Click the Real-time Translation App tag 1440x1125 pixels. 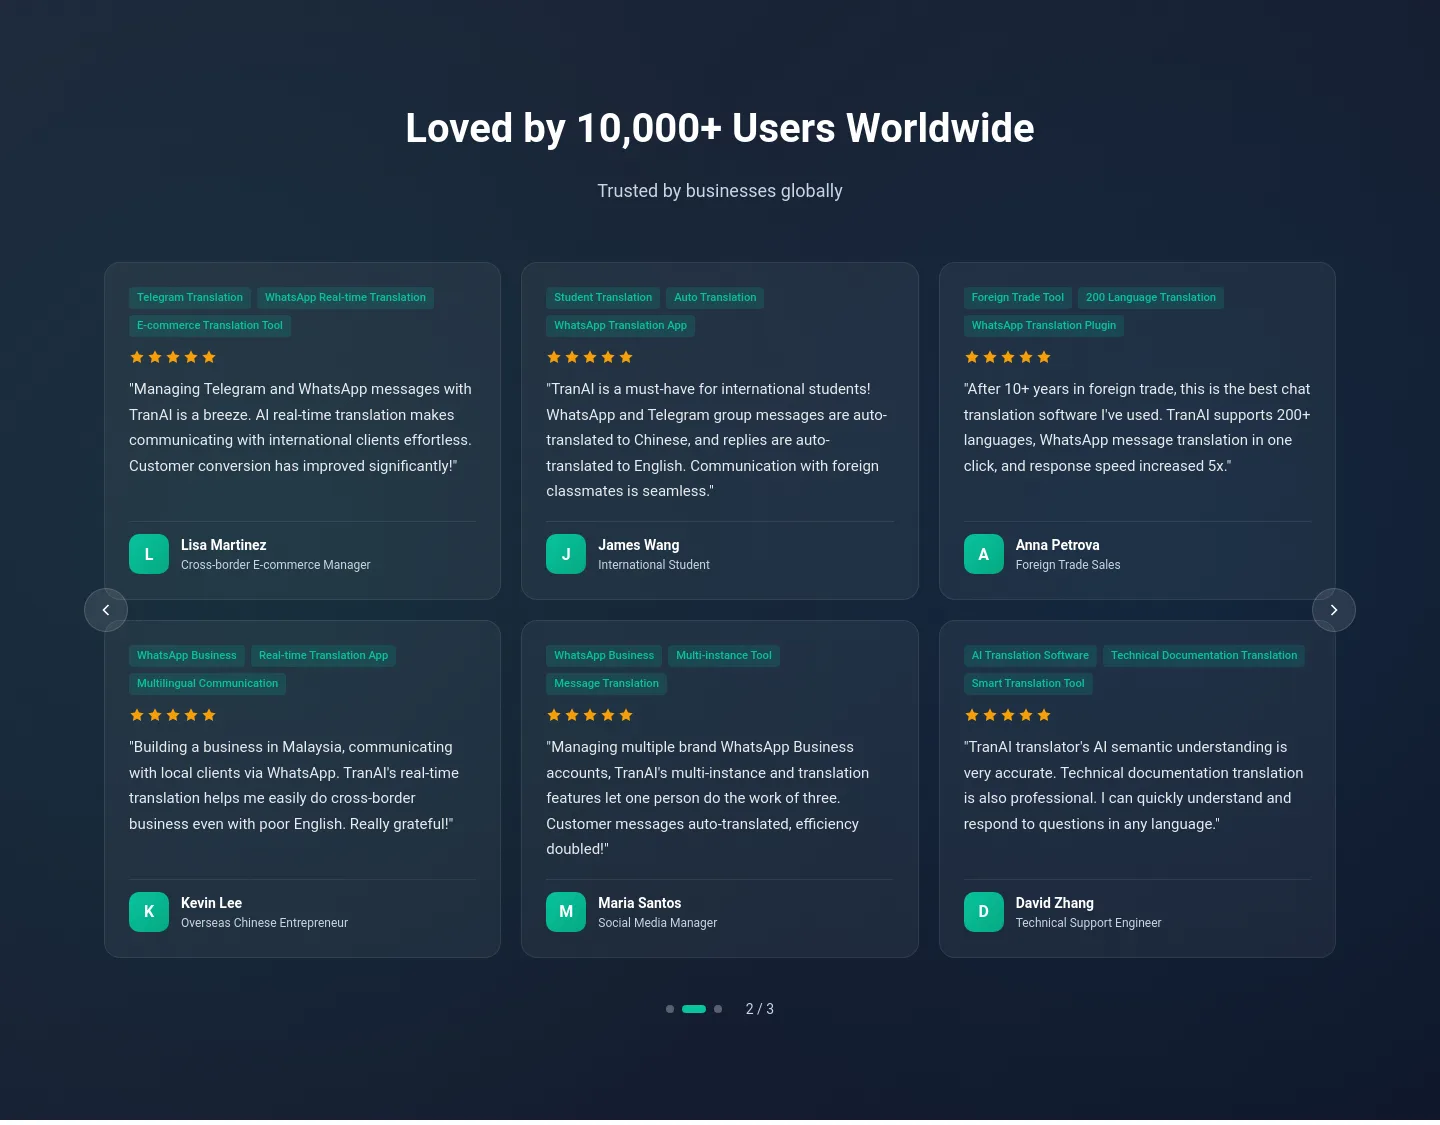point(323,656)
